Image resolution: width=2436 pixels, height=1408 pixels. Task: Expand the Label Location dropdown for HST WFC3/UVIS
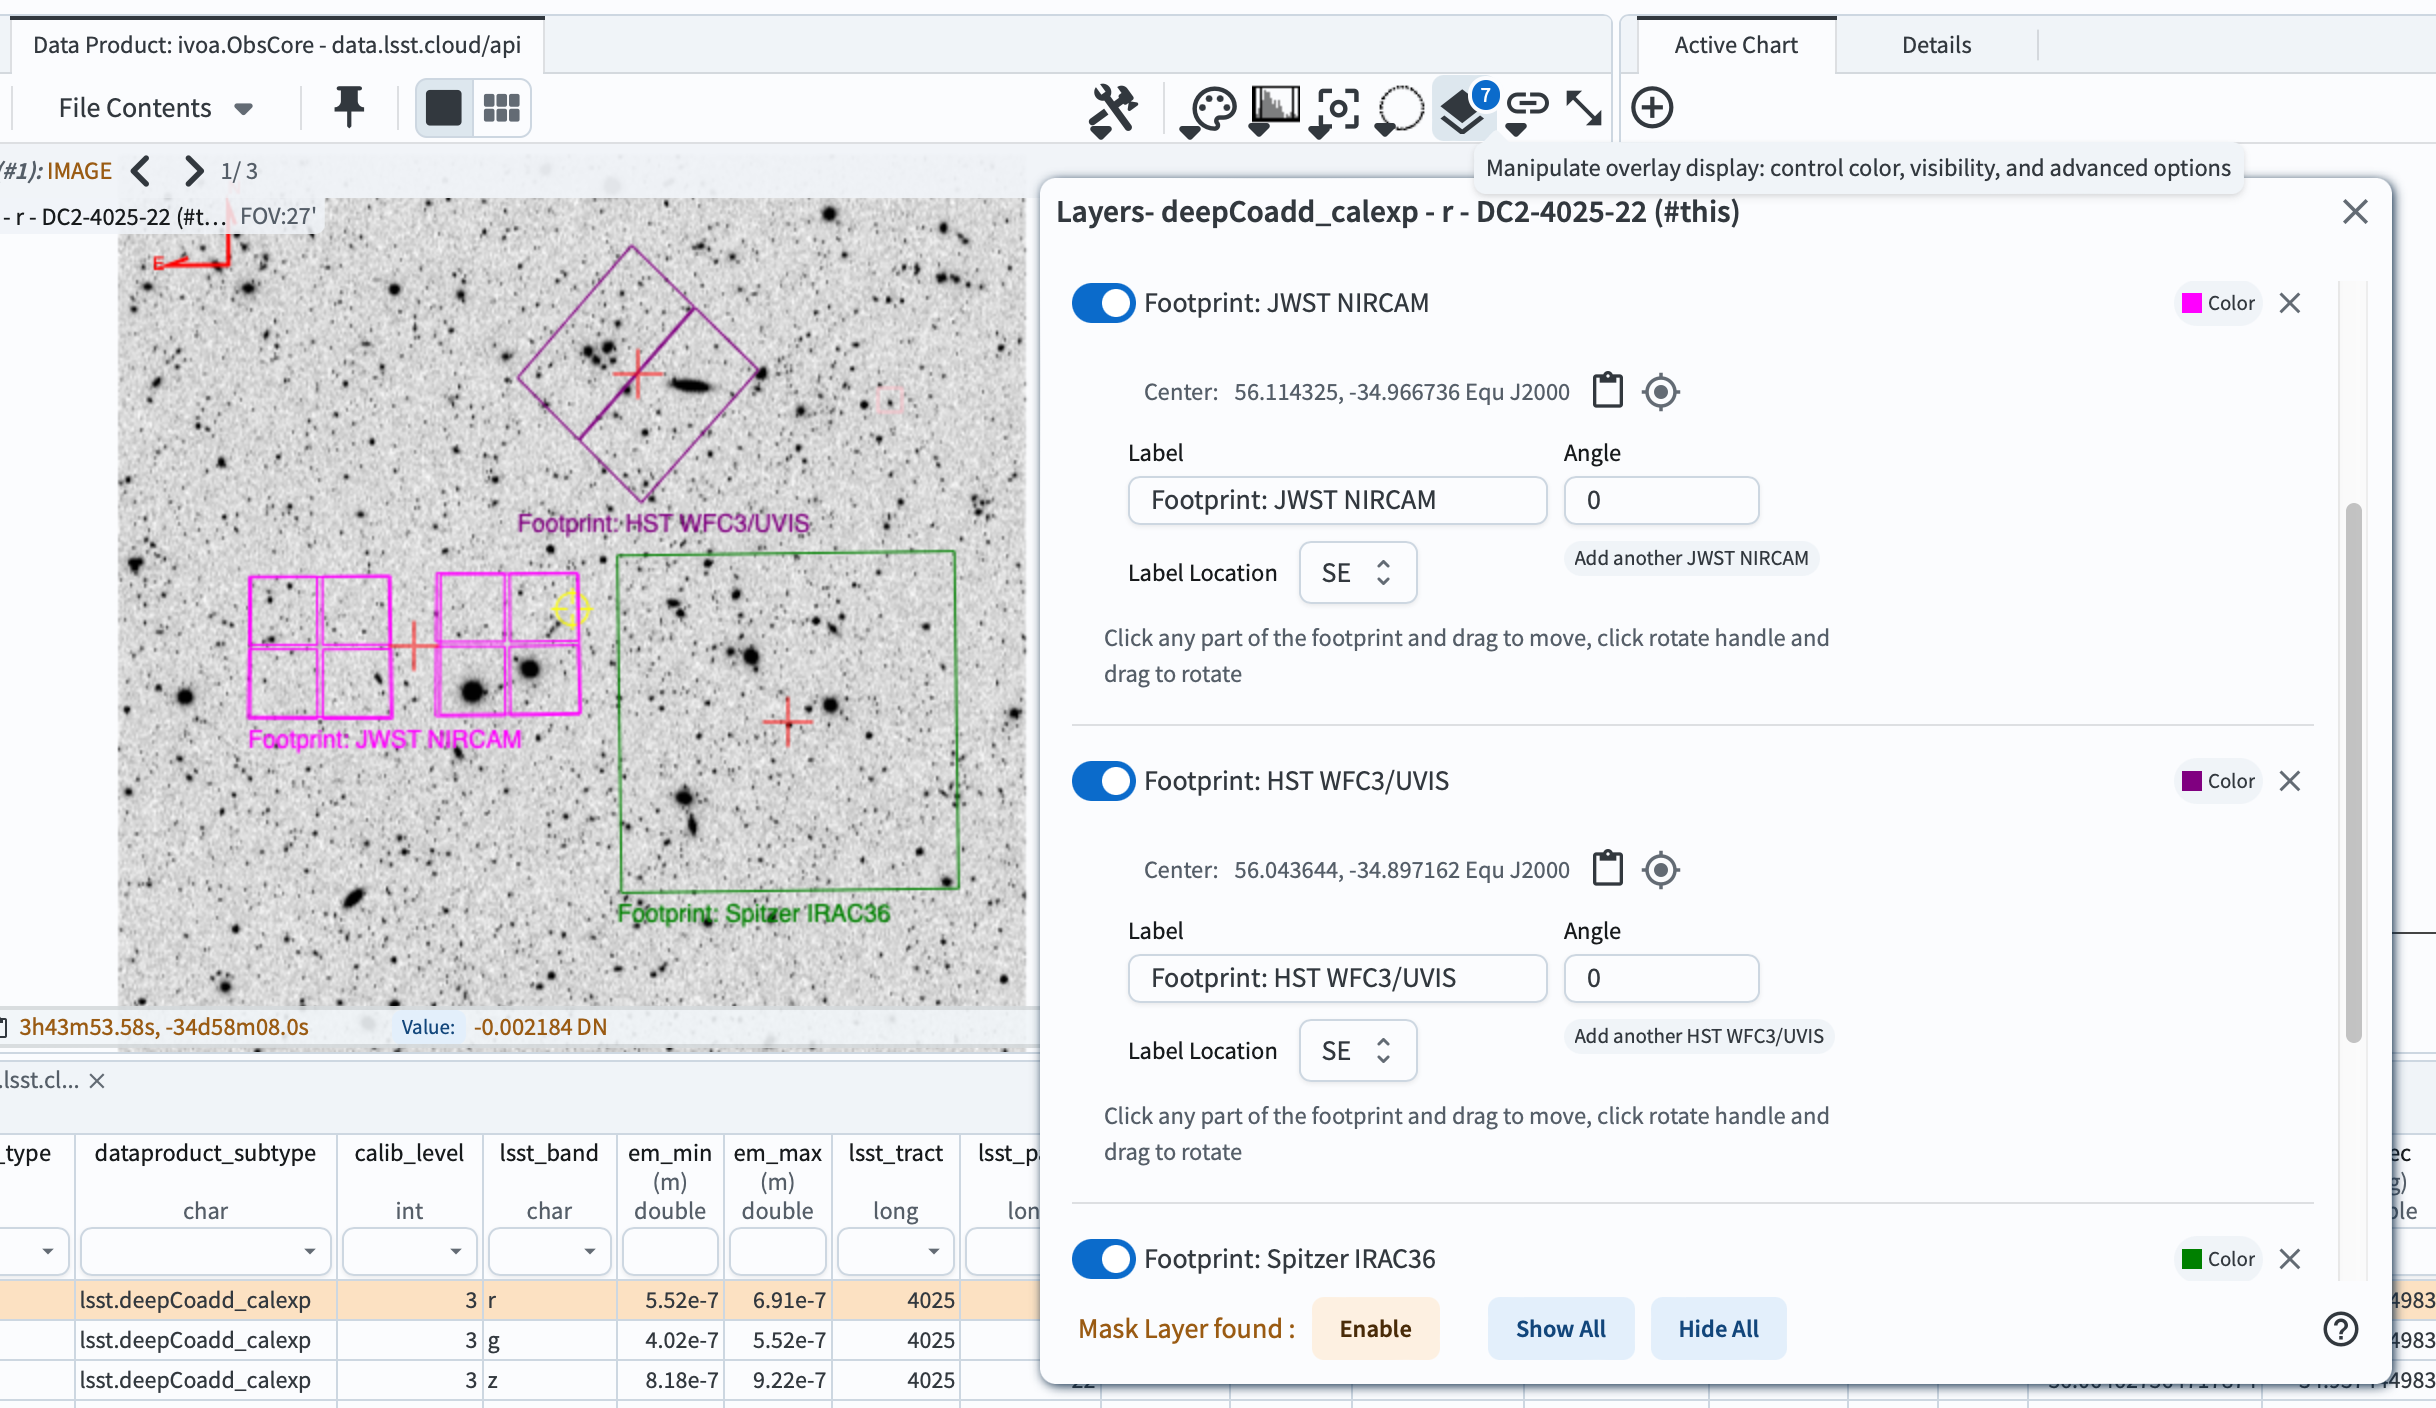click(x=1354, y=1051)
